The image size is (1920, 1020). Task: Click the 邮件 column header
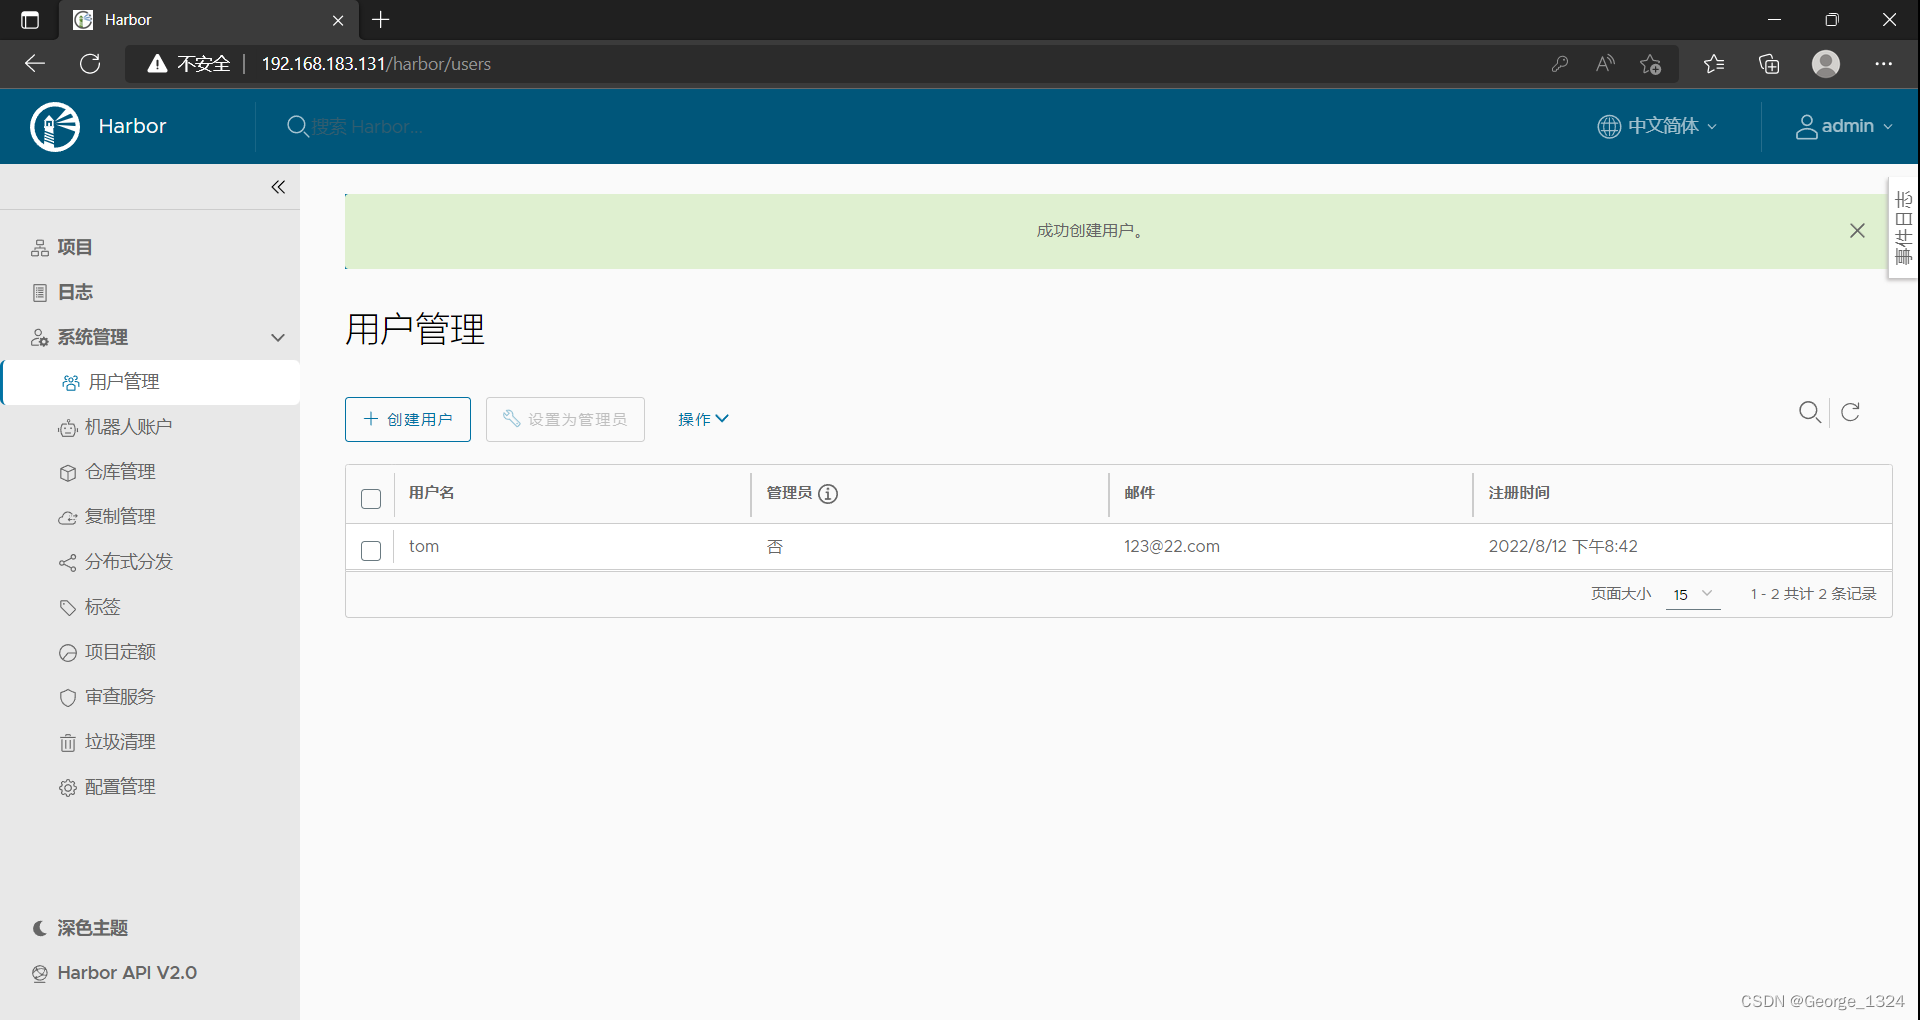pos(1139,493)
